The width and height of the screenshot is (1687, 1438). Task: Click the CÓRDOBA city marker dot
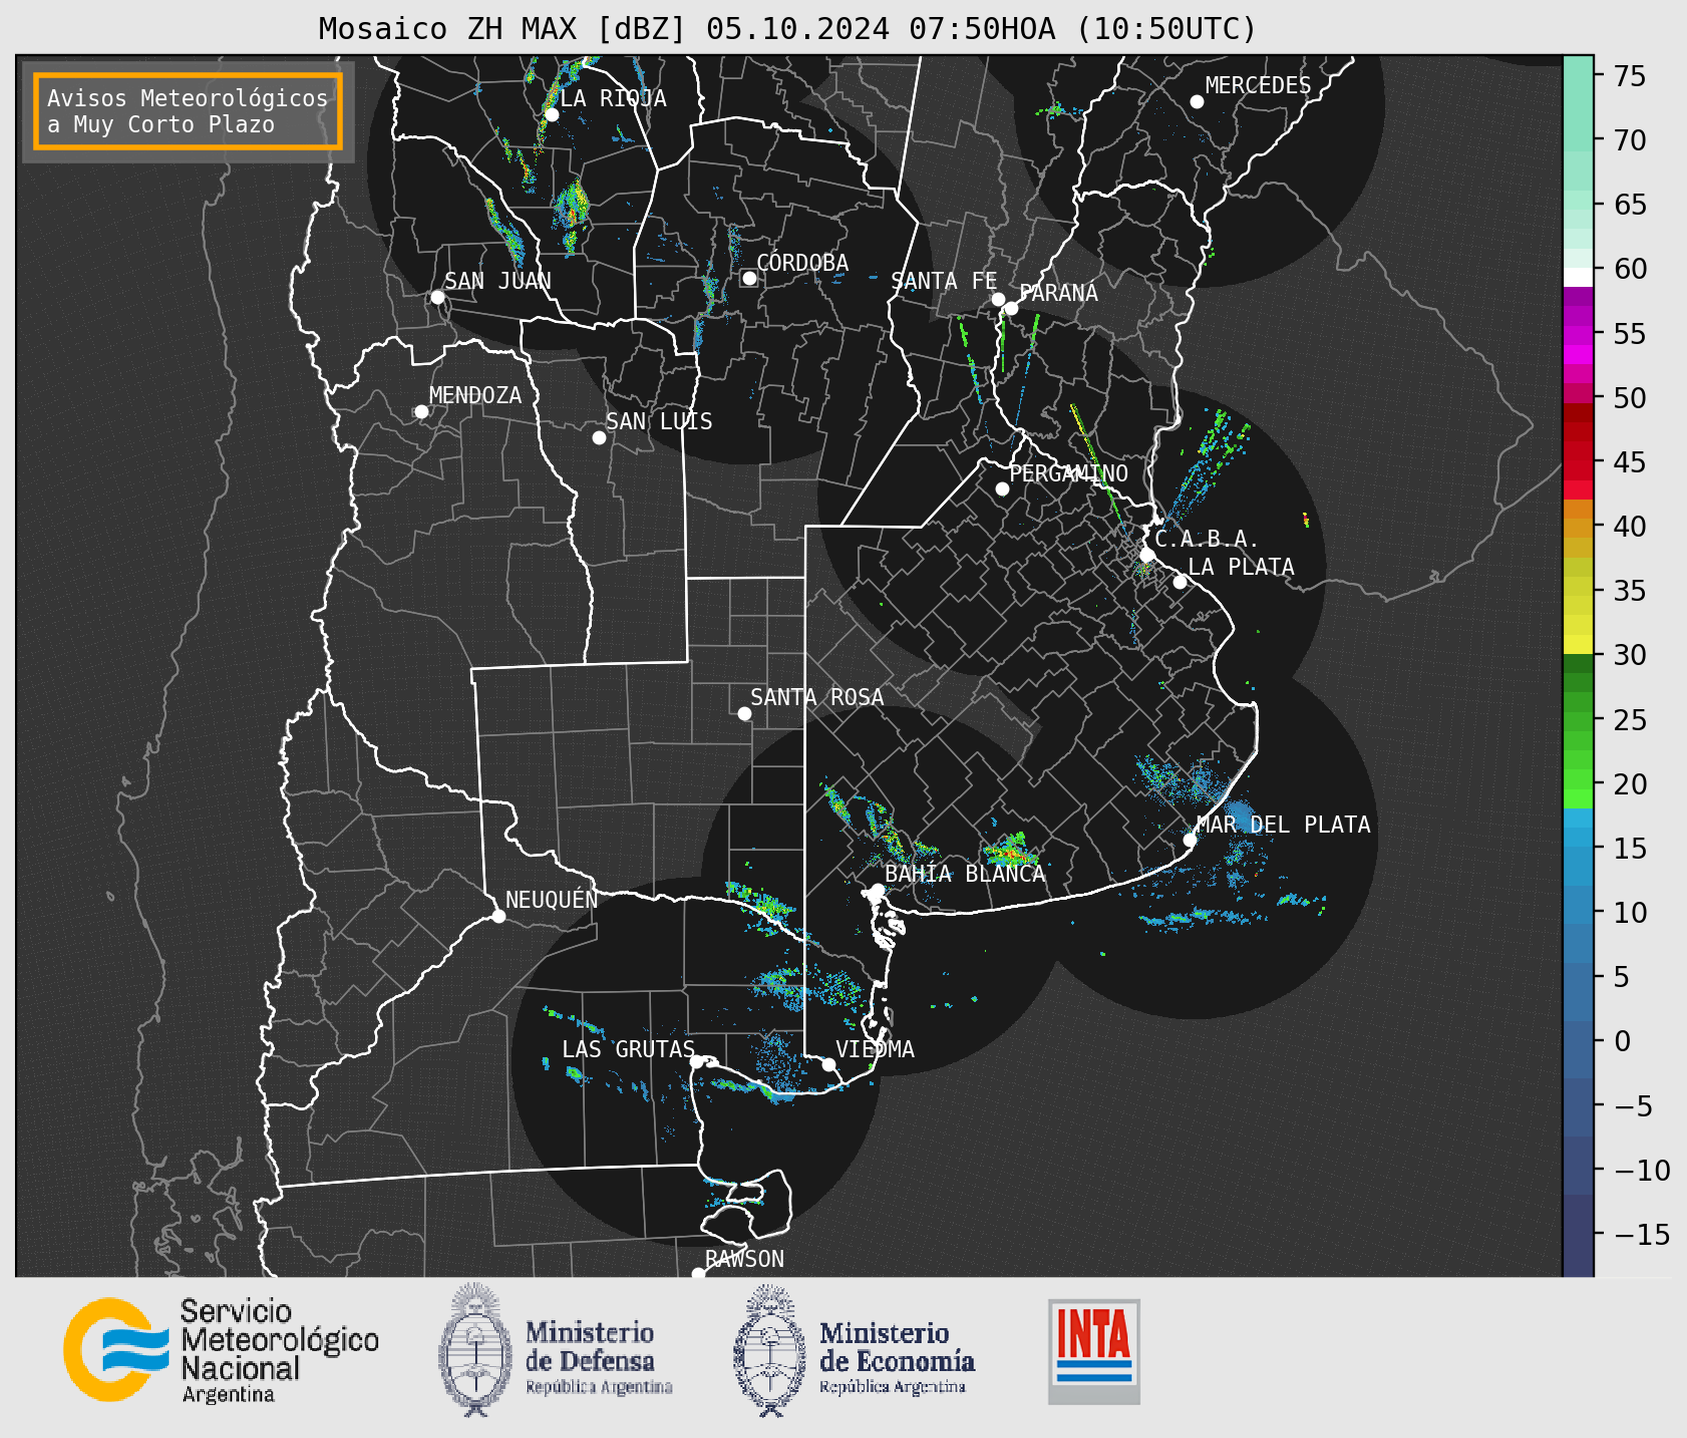[x=749, y=278]
